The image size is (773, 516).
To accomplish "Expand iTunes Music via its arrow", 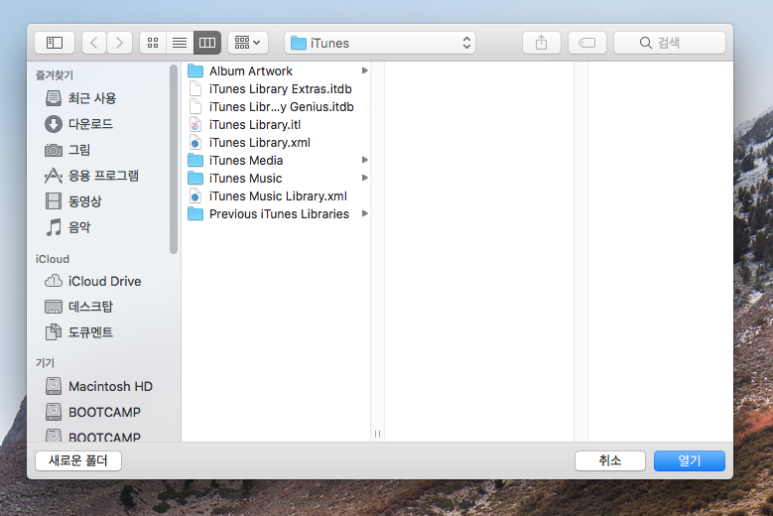I will [x=365, y=178].
